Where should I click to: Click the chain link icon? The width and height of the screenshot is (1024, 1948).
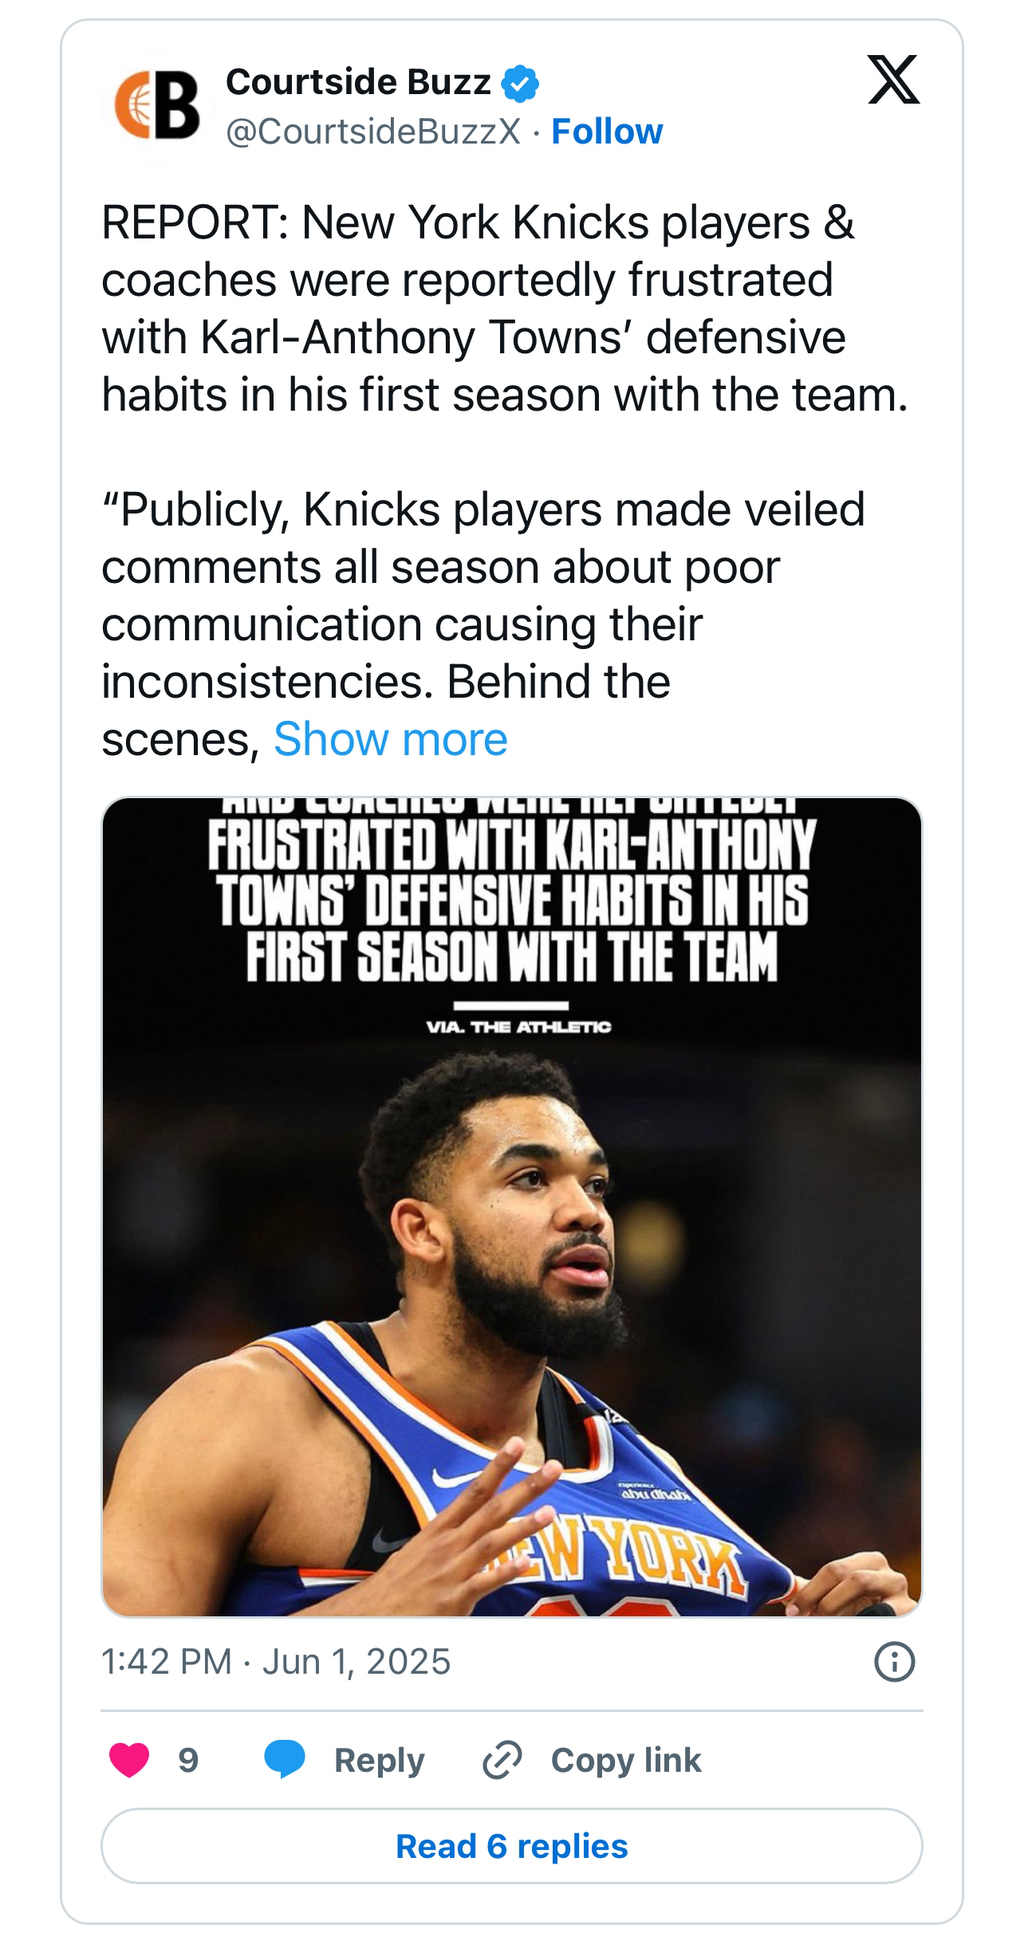pyautogui.click(x=502, y=1760)
